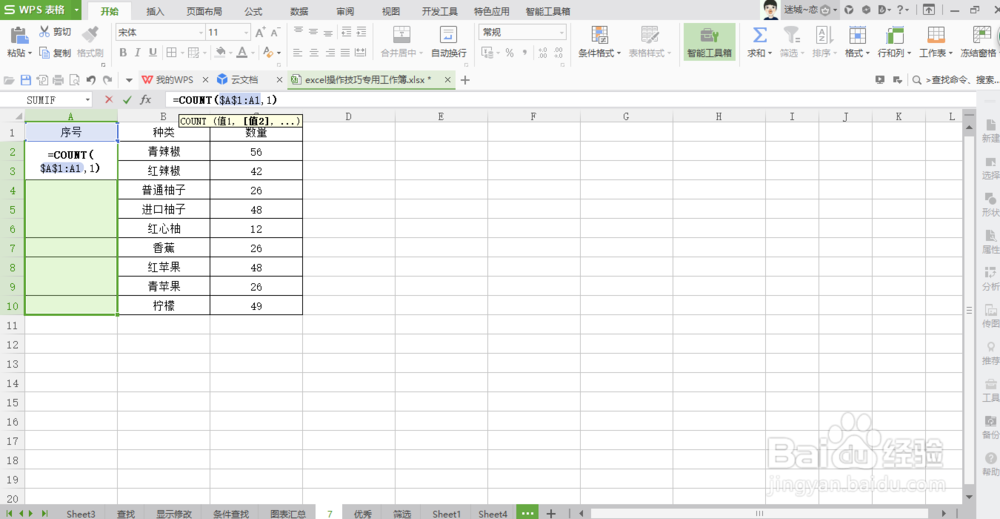Viewport: 1000px width, 519px height.
Task: Click the Undo arrow icon
Action: [x=91, y=80]
